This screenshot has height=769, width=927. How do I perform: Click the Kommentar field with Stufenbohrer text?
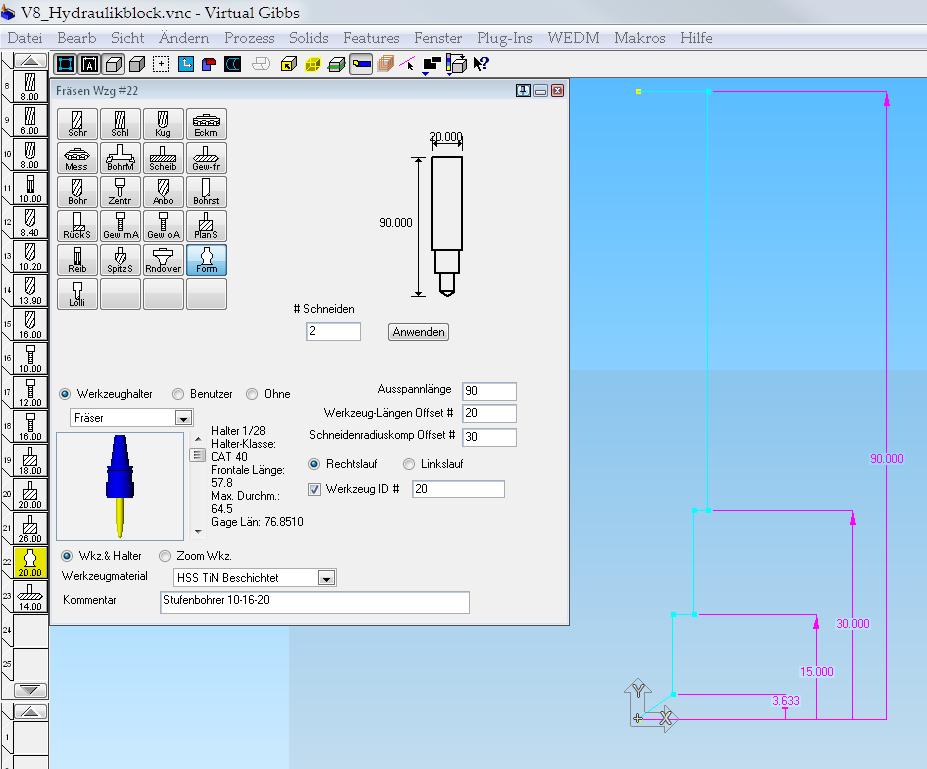coord(315,602)
